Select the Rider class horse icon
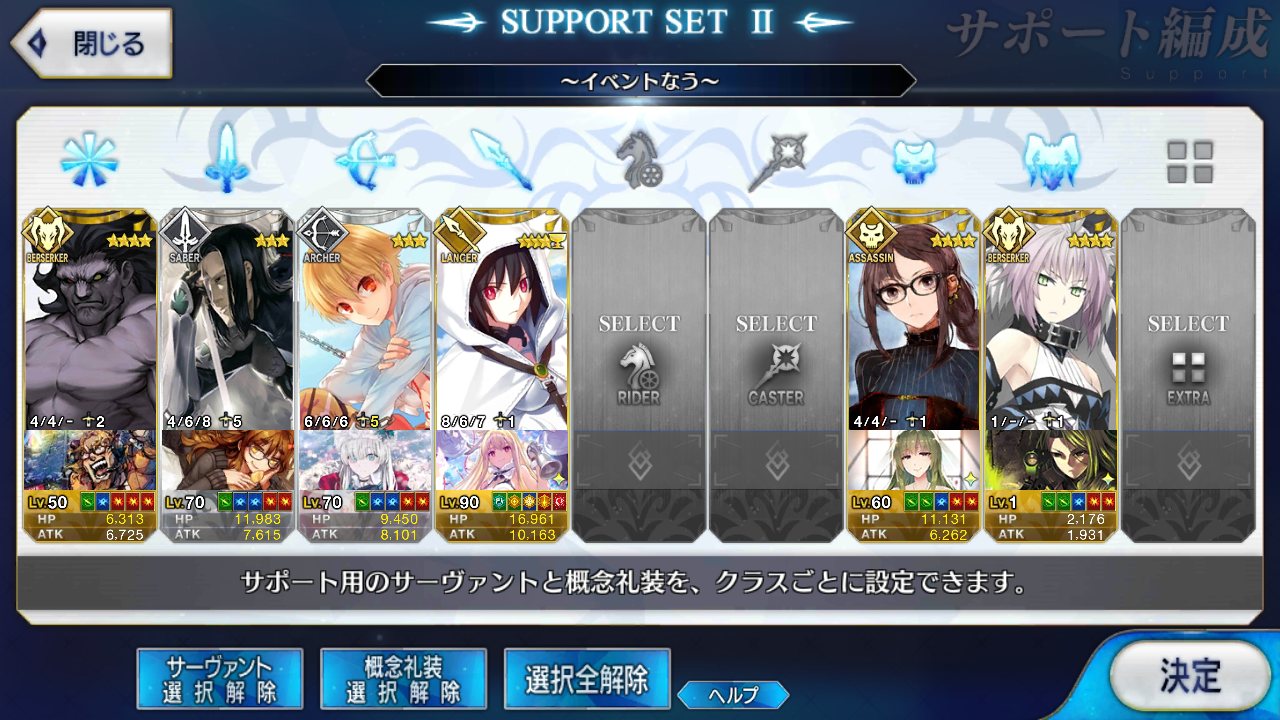1280x720 pixels. [x=639, y=159]
